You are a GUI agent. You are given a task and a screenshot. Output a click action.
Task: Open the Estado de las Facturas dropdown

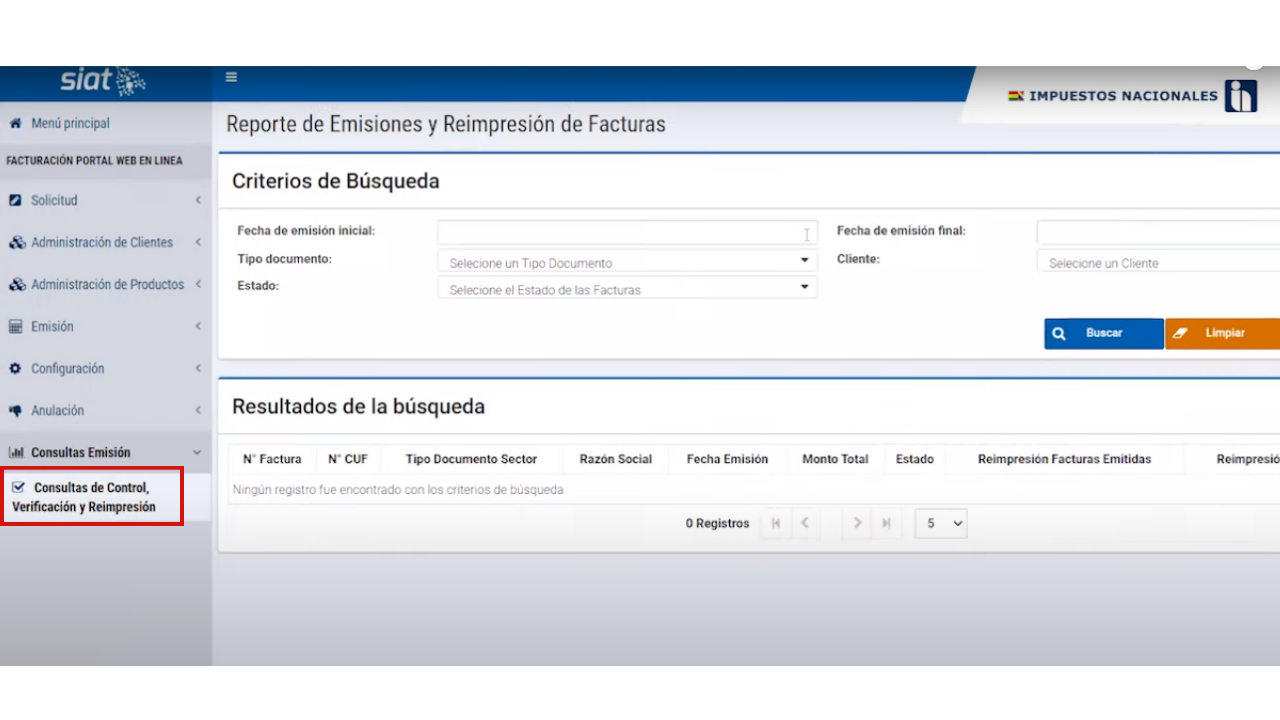click(x=627, y=289)
